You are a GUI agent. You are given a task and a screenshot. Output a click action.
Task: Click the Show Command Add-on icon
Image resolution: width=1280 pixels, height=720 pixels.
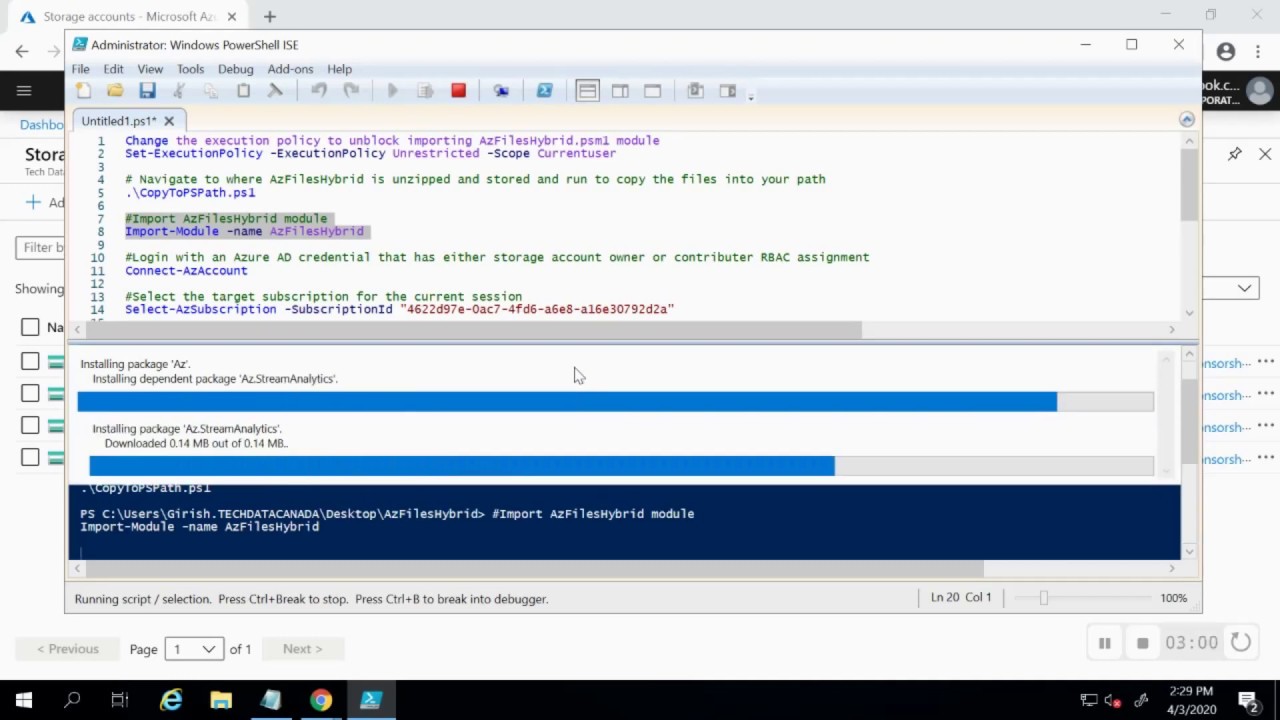click(728, 91)
